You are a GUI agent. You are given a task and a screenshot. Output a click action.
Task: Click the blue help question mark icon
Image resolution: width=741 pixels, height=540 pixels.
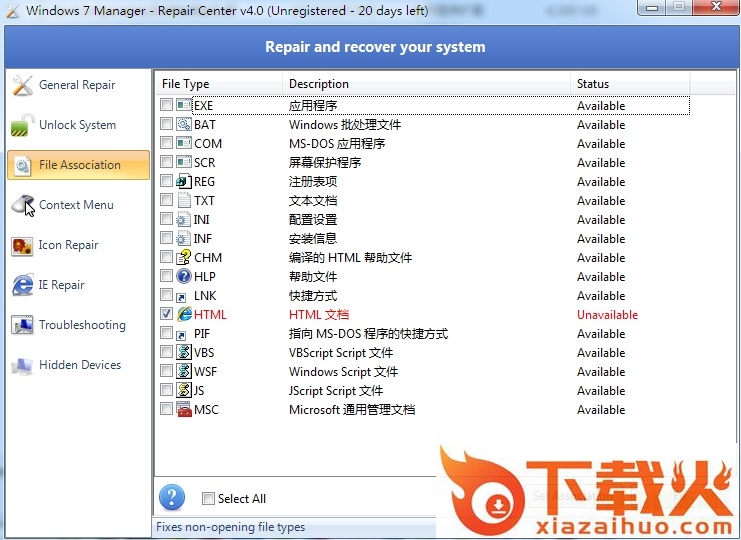click(x=172, y=498)
